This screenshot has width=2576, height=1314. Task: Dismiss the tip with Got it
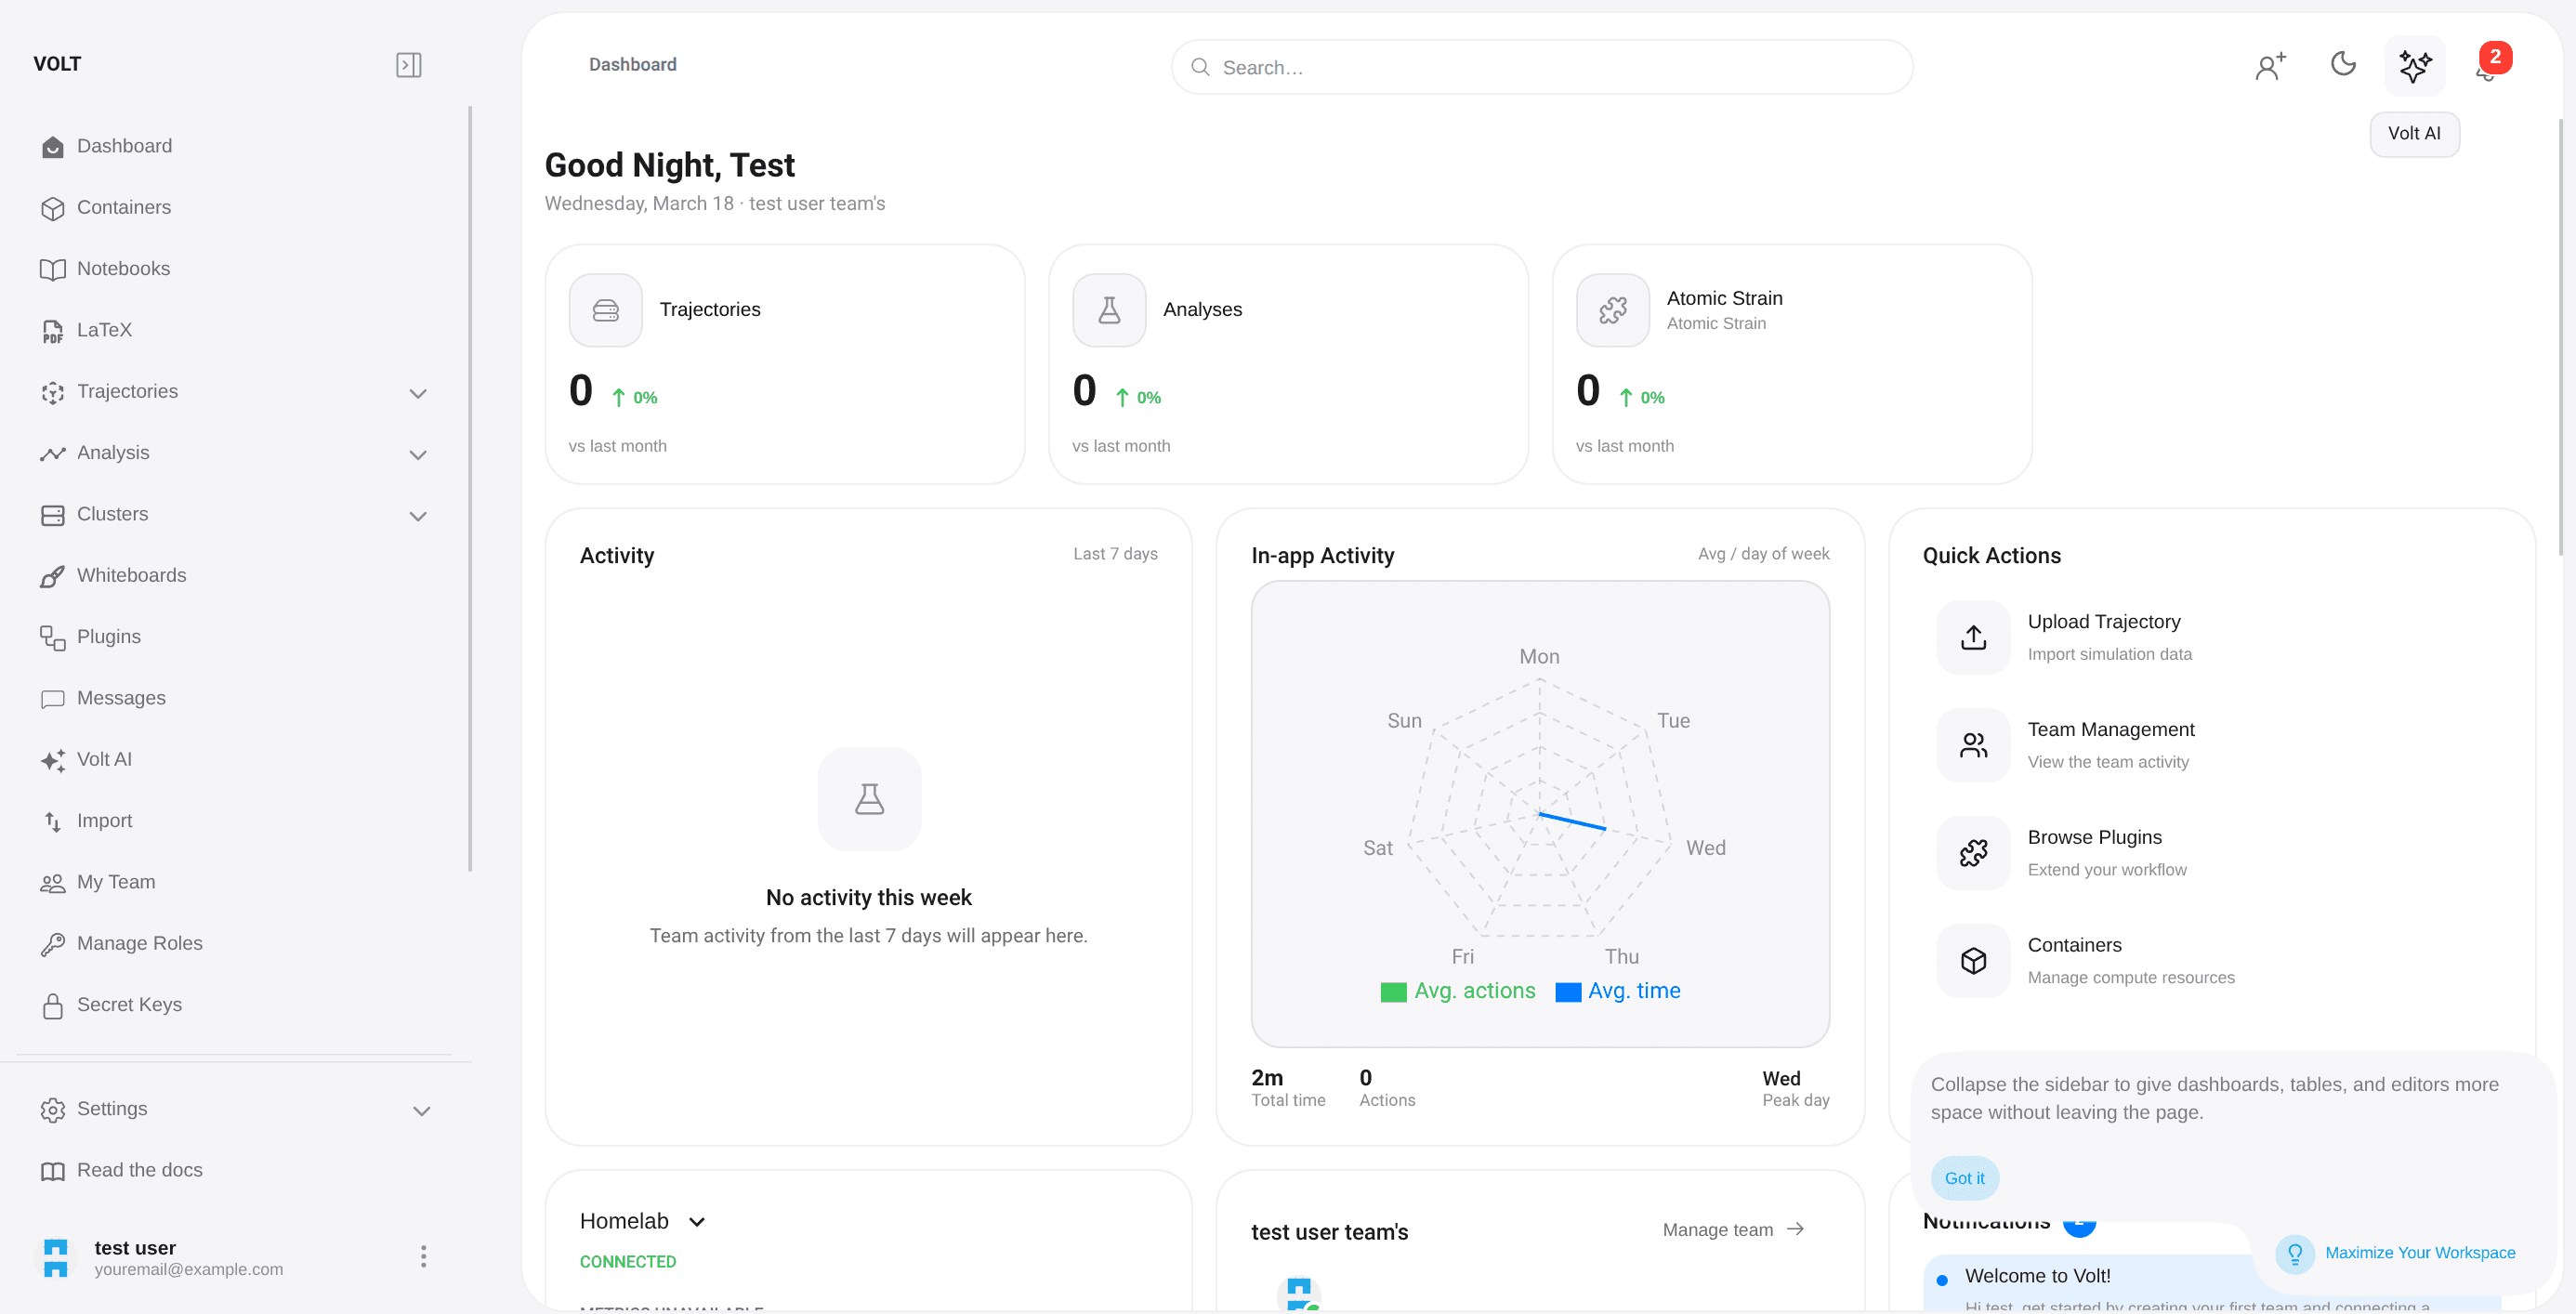click(1964, 1179)
